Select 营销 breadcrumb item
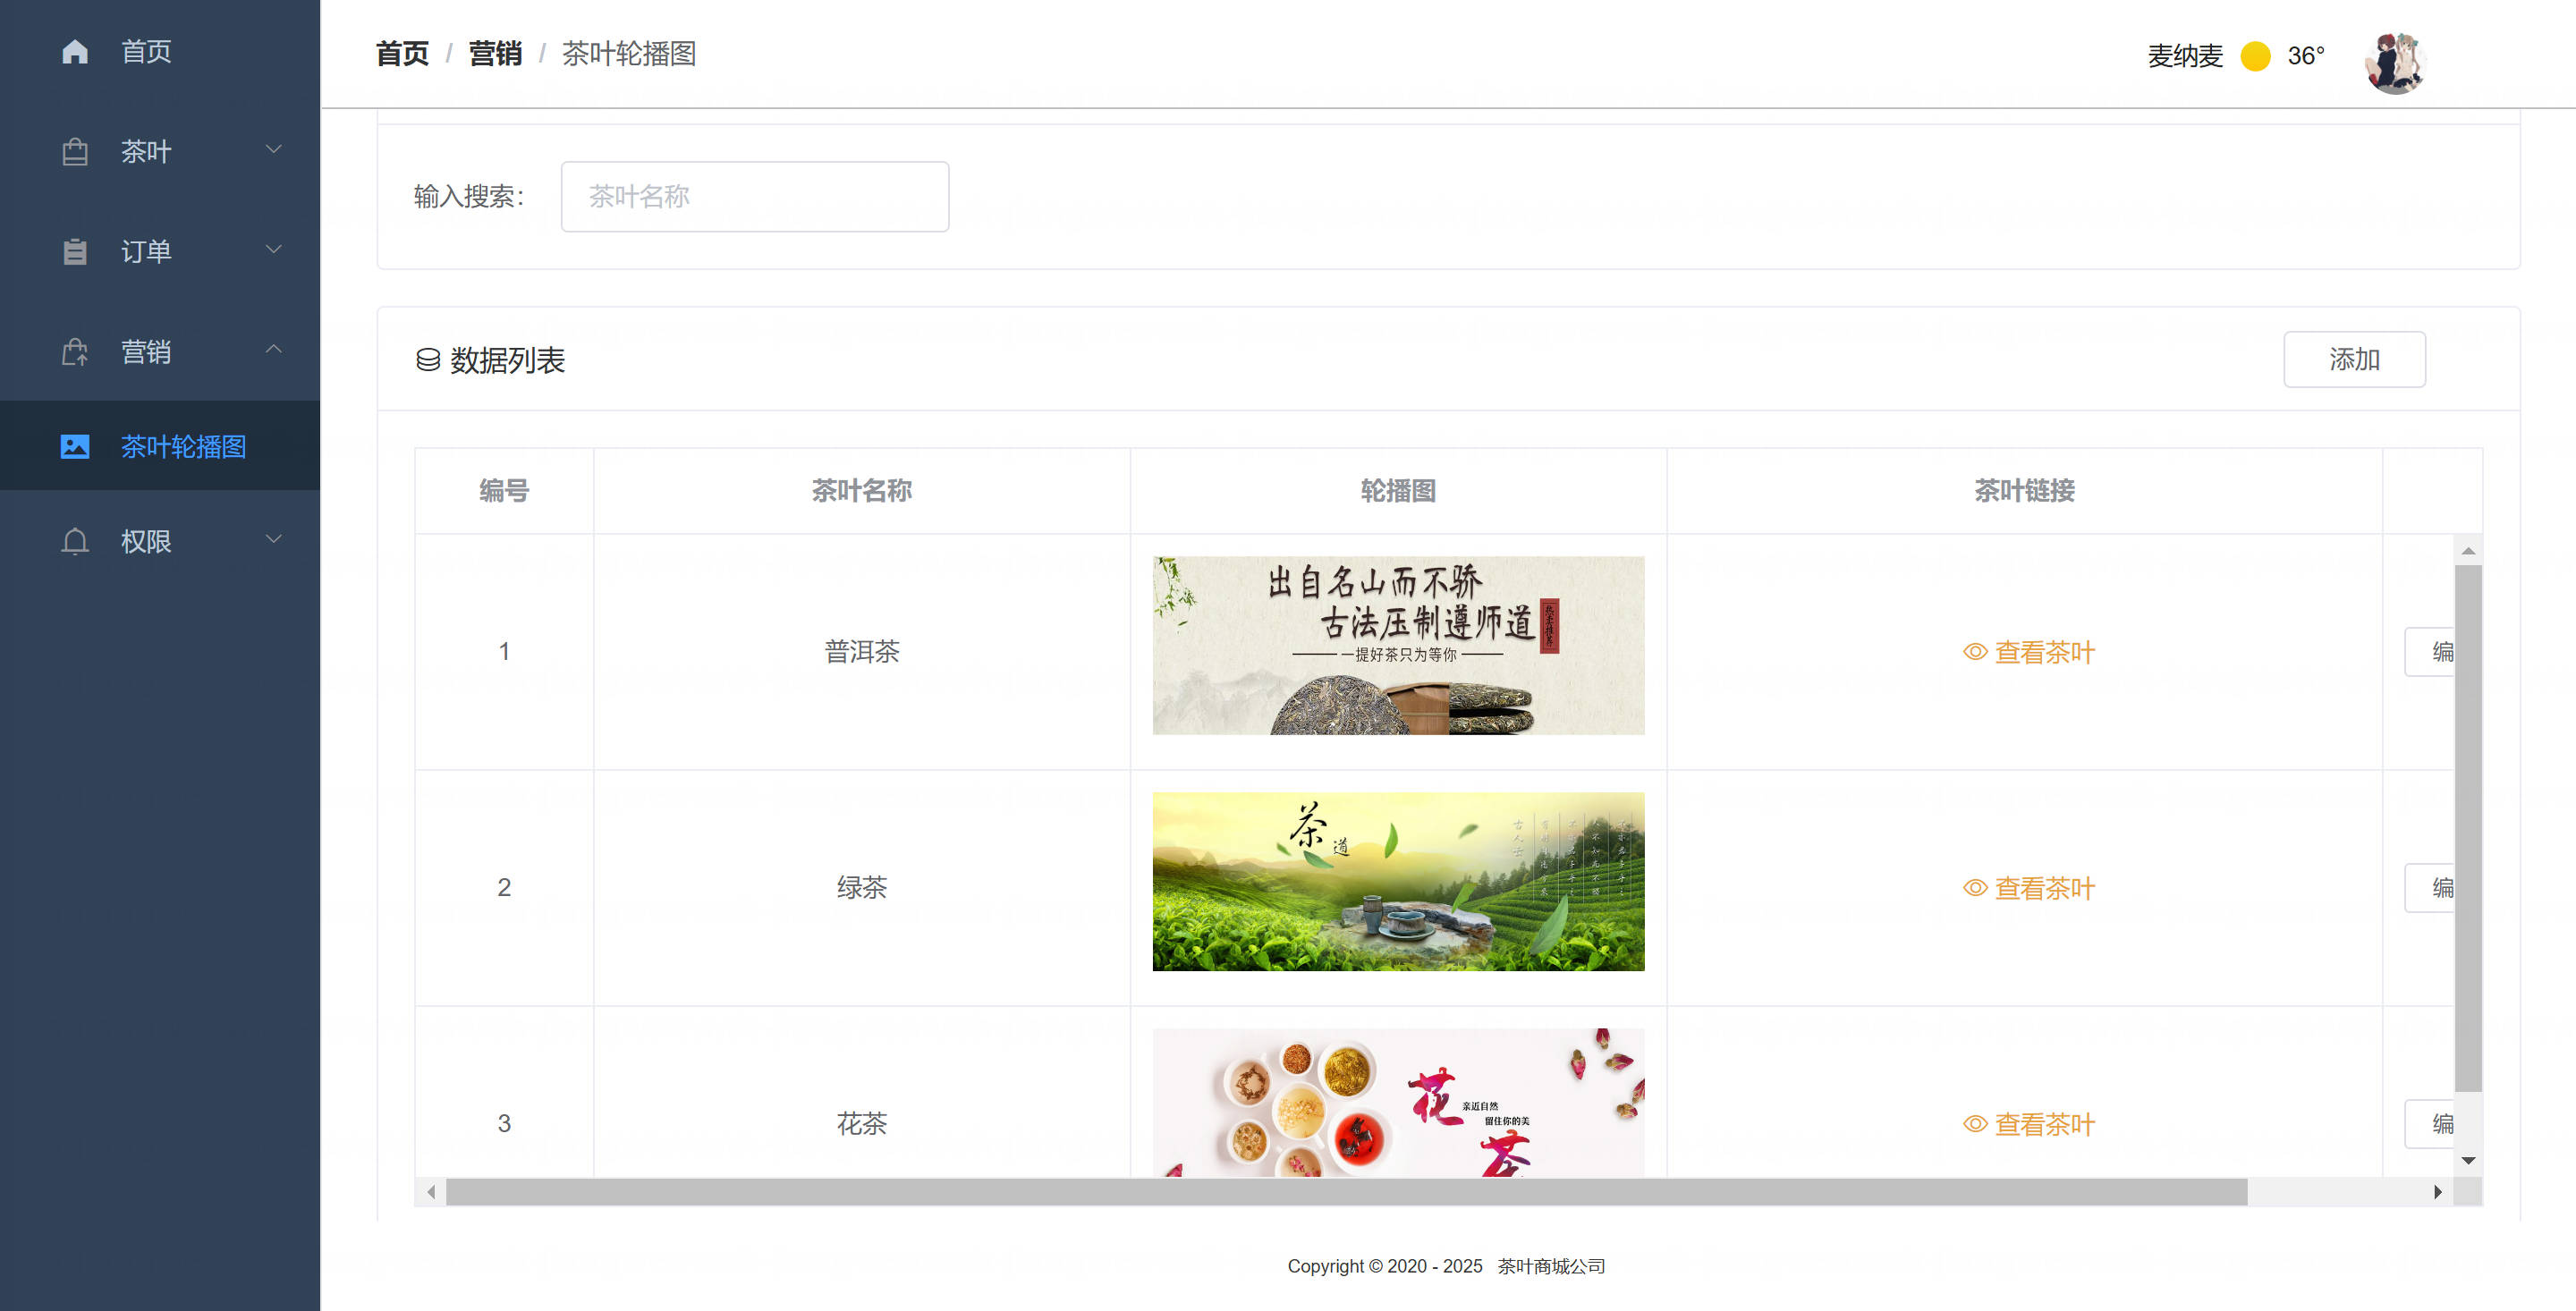 coord(495,54)
